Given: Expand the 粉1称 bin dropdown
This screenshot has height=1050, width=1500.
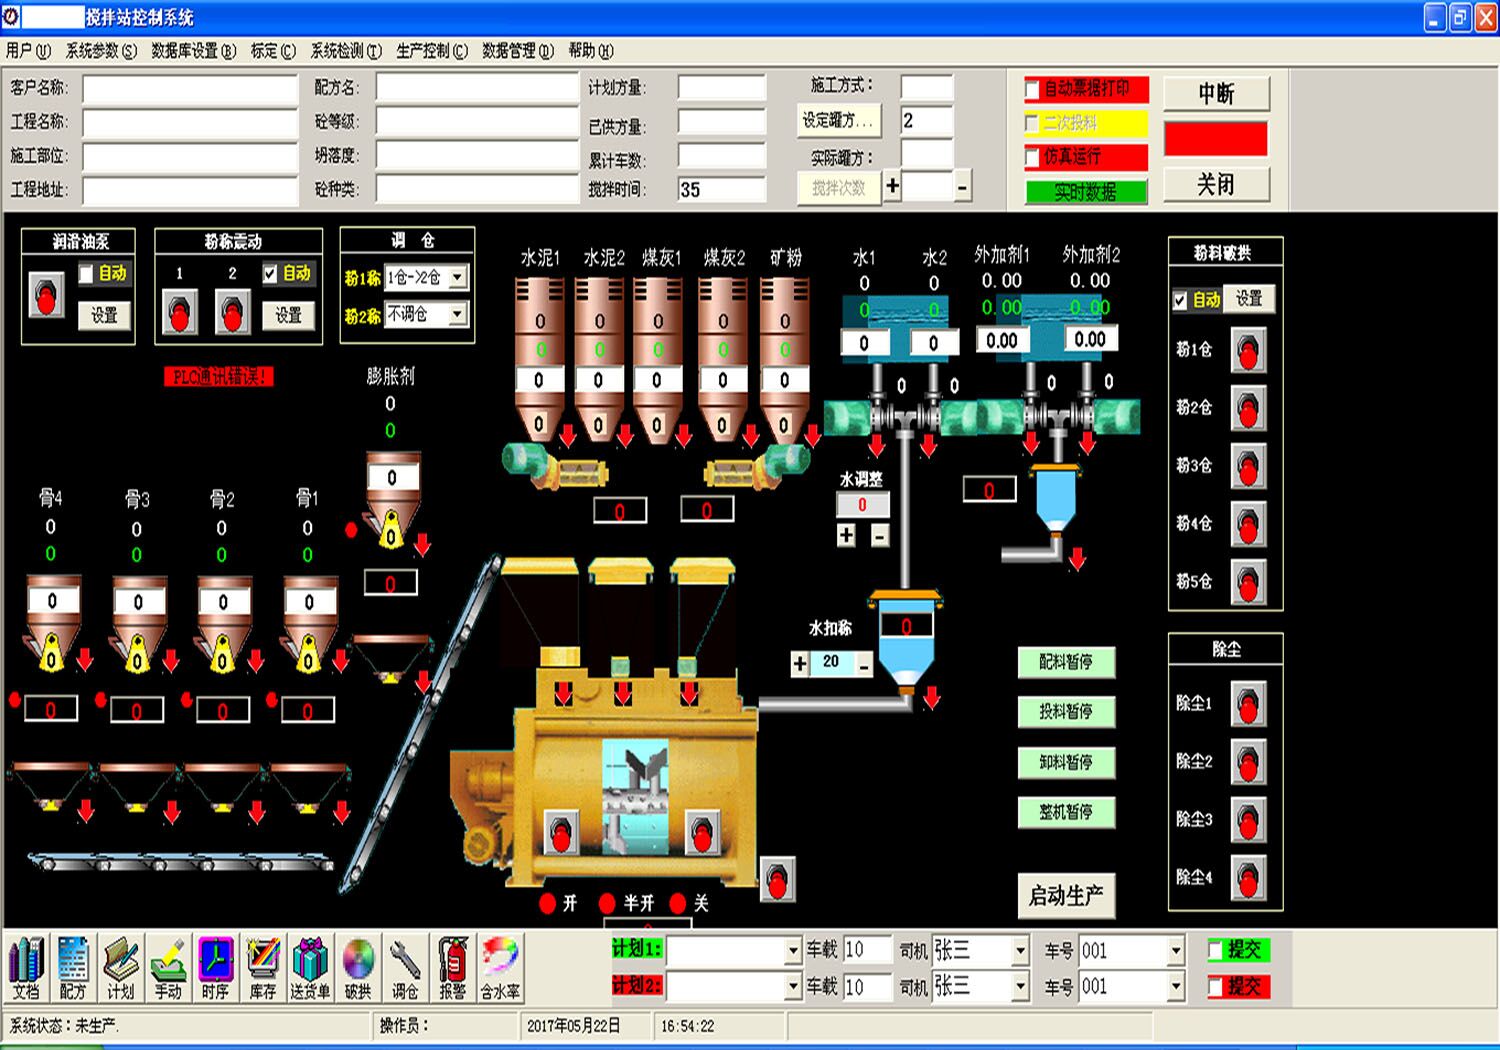Looking at the screenshot, I should (457, 278).
